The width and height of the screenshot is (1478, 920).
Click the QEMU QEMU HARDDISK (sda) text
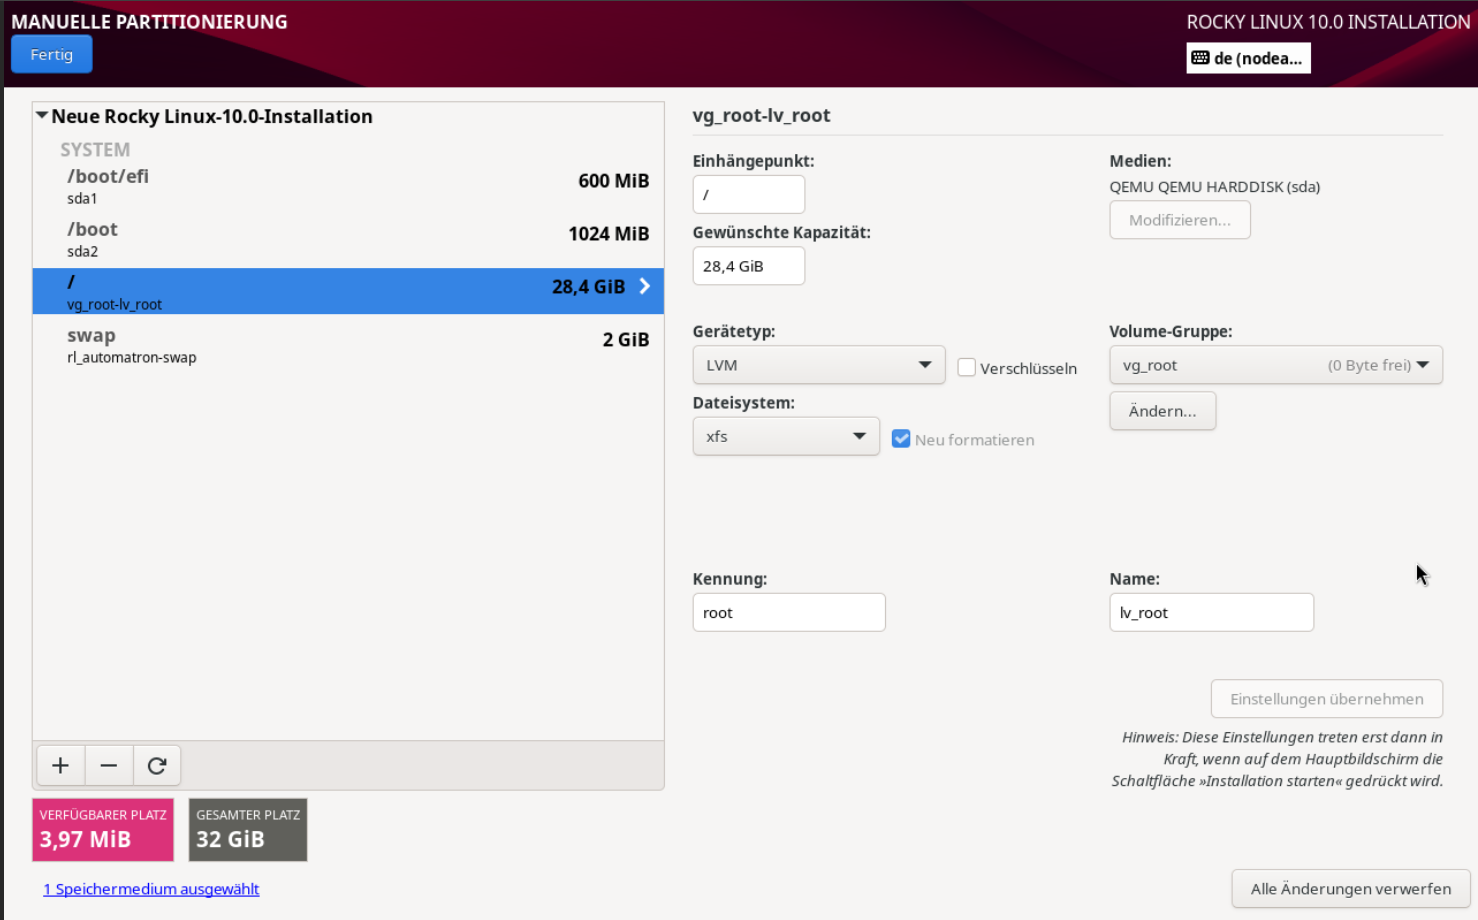pyautogui.click(x=1215, y=187)
